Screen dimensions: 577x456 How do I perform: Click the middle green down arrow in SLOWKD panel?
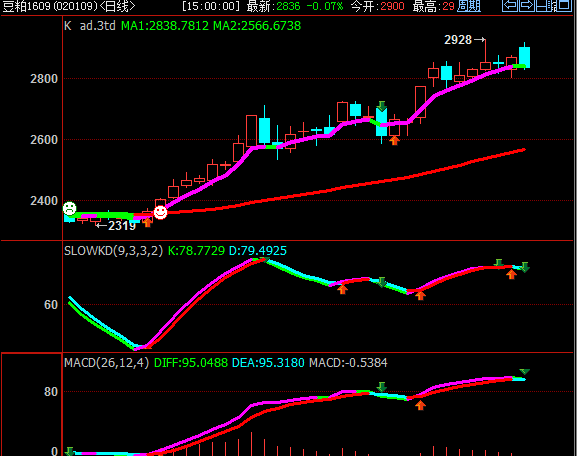click(382, 283)
